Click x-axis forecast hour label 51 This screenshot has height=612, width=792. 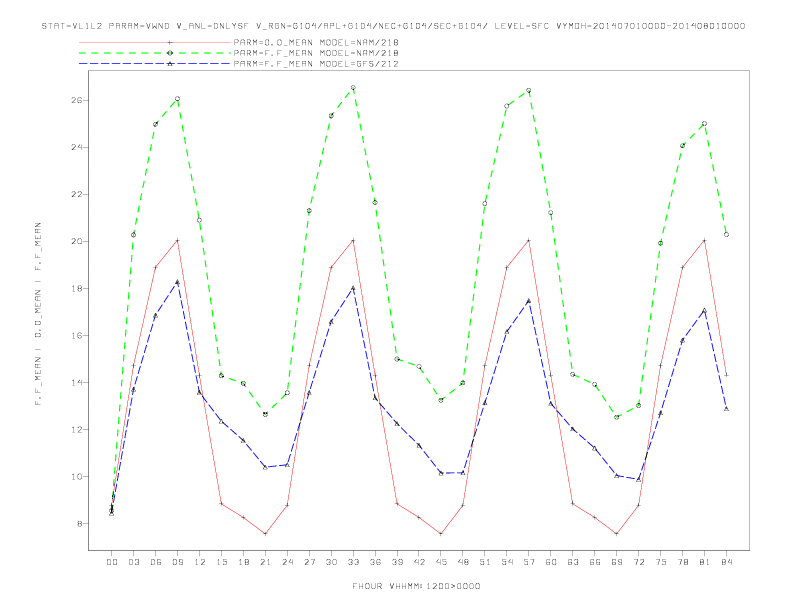[485, 562]
